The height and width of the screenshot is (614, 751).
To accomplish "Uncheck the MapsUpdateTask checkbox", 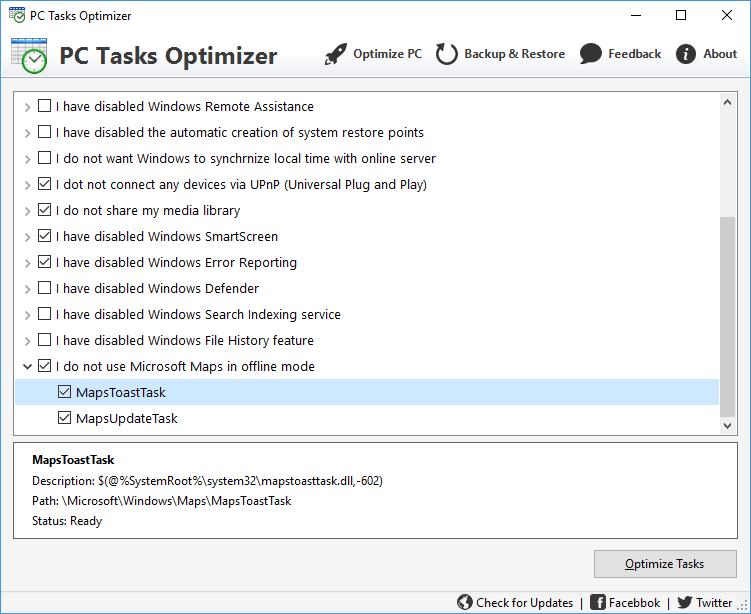I will click(65, 419).
